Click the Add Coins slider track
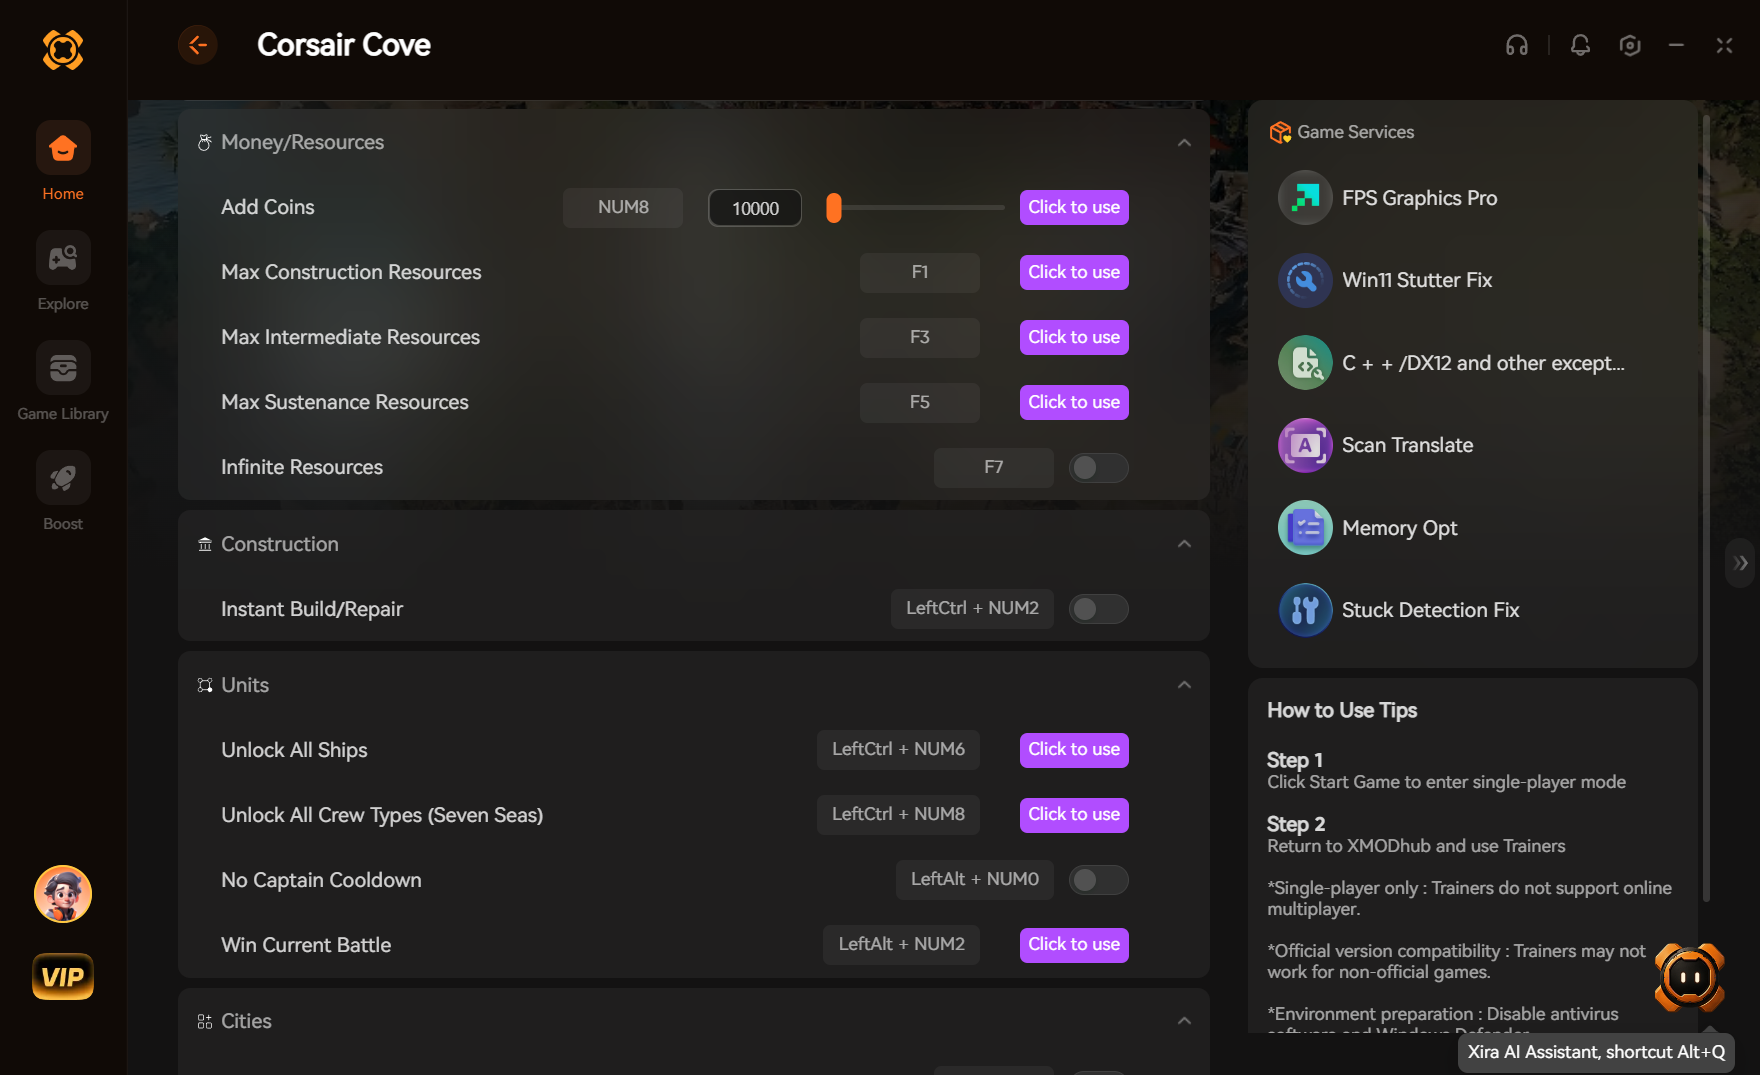Screen dimensions: 1760x1075 tap(915, 207)
